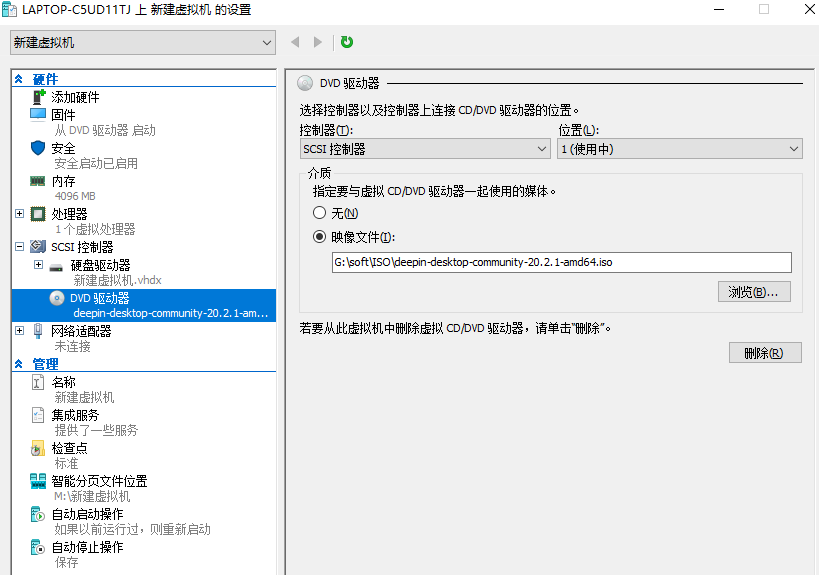Click the Automatic Stop Action (自动停止操作) icon

[x=38, y=547]
